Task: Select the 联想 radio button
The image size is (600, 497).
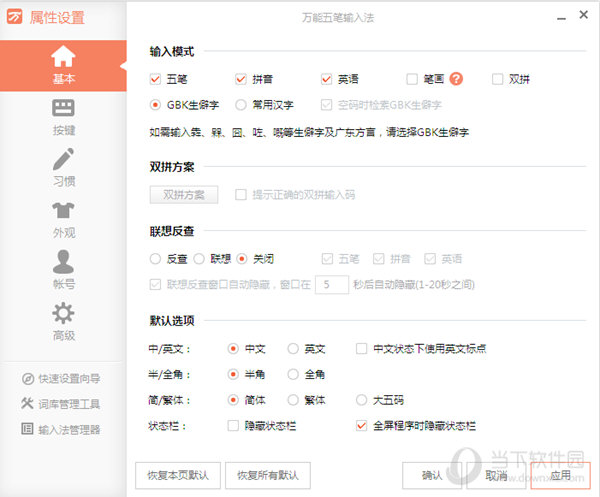Action: [x=199, y=259]
